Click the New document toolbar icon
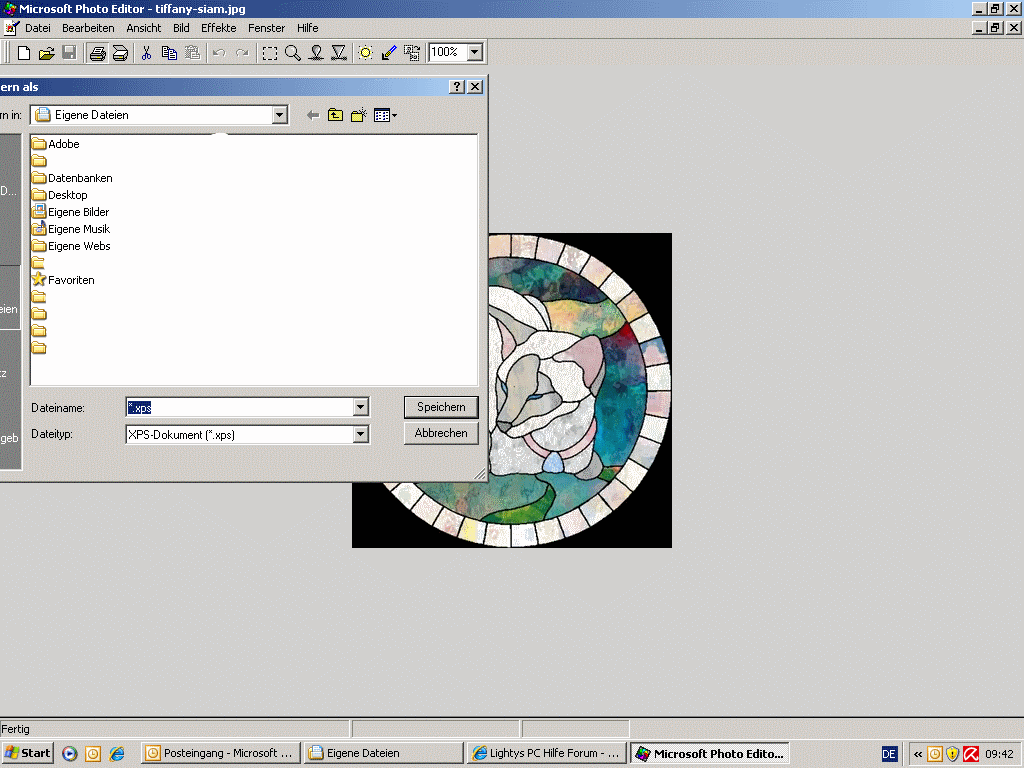1024x768 pixels. [24, 53]
